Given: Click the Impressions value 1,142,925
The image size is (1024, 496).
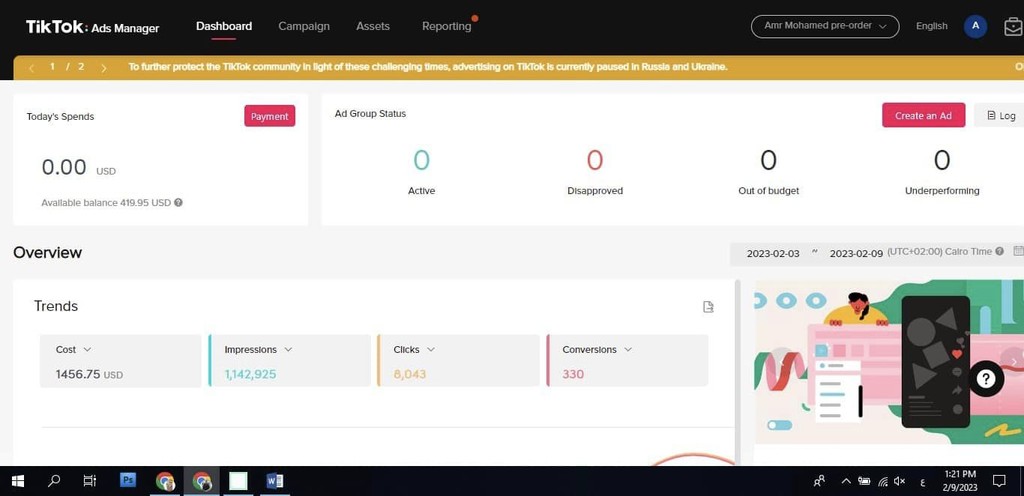Looking at the screenshot, I should tap(250, 375).
